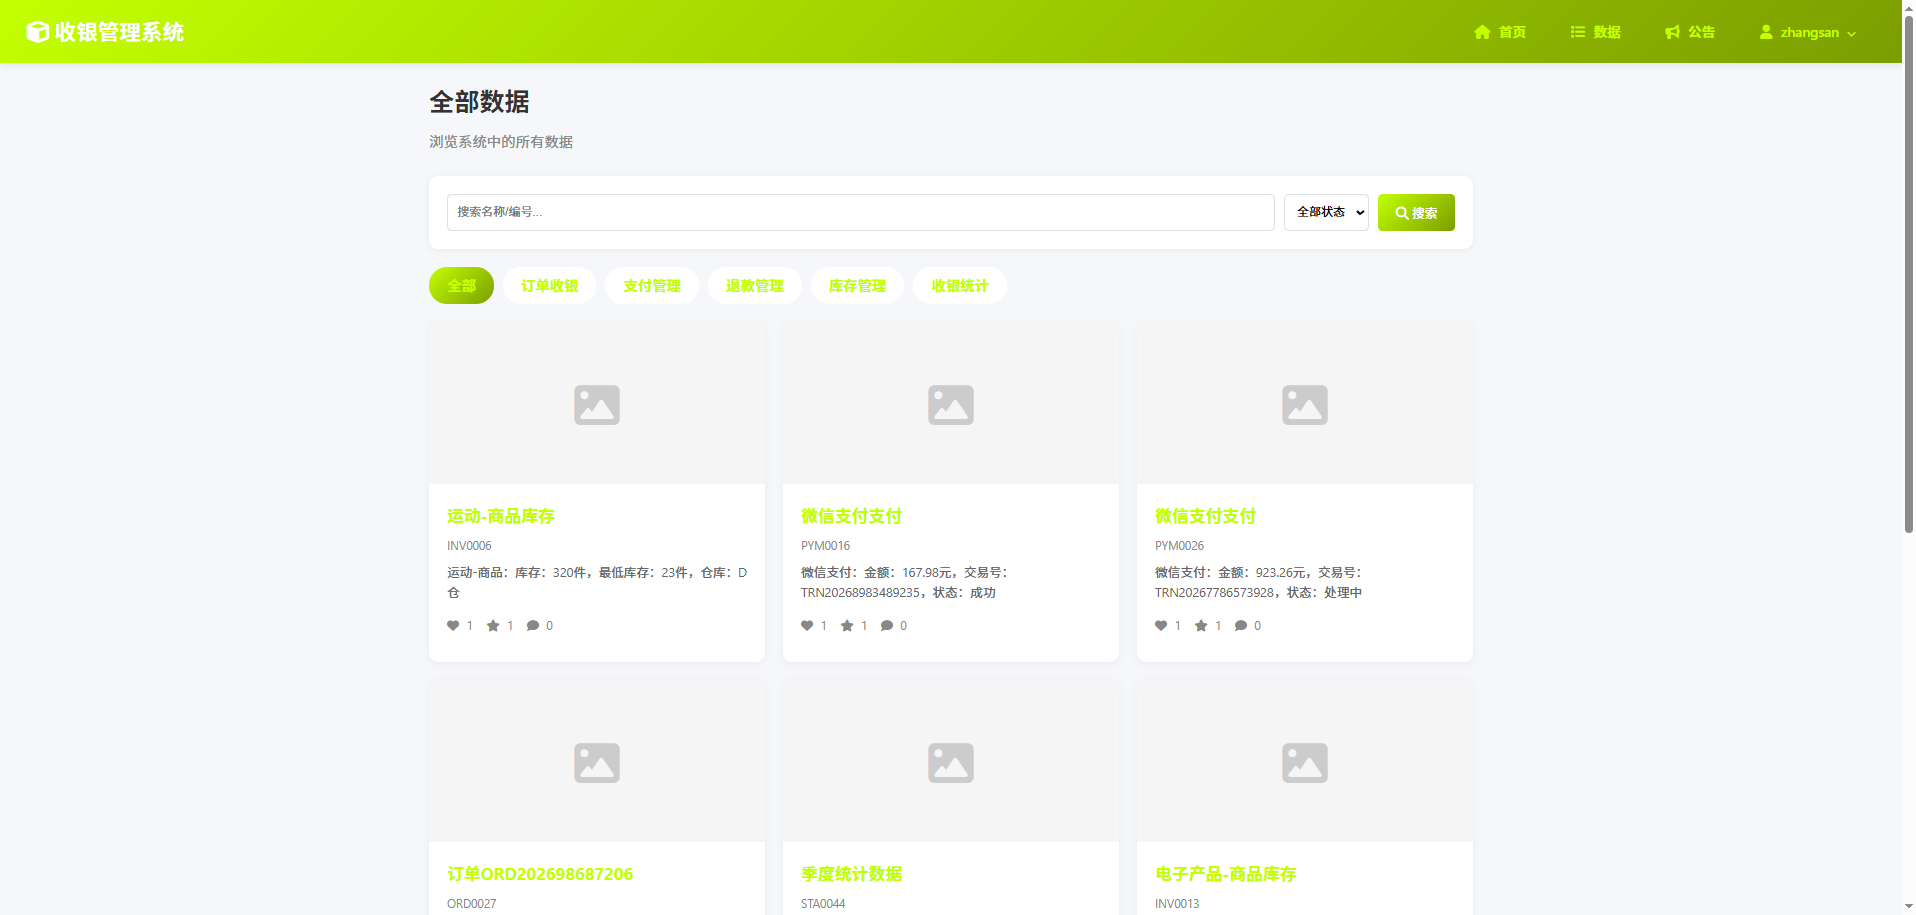Click the INV0006 code text
The width and height of the screenshot is (1916, 915).
[x=469, y=546]
